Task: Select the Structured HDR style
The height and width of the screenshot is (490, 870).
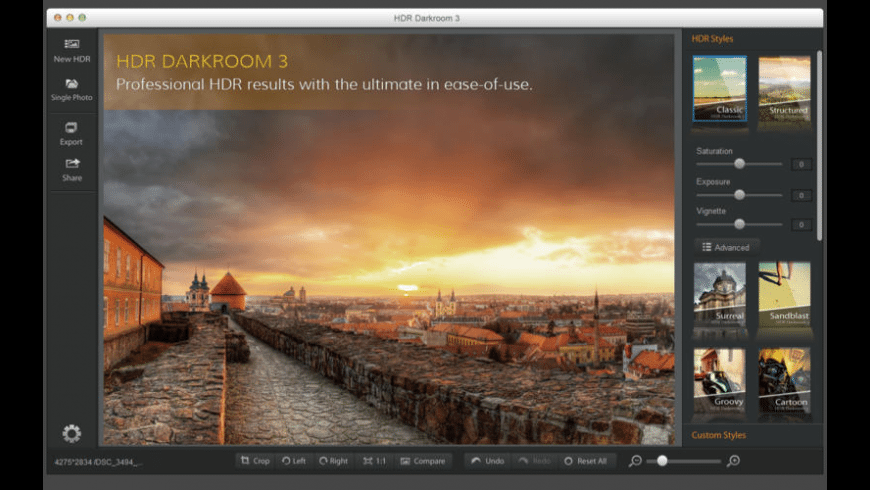Action: click(784, 89)
